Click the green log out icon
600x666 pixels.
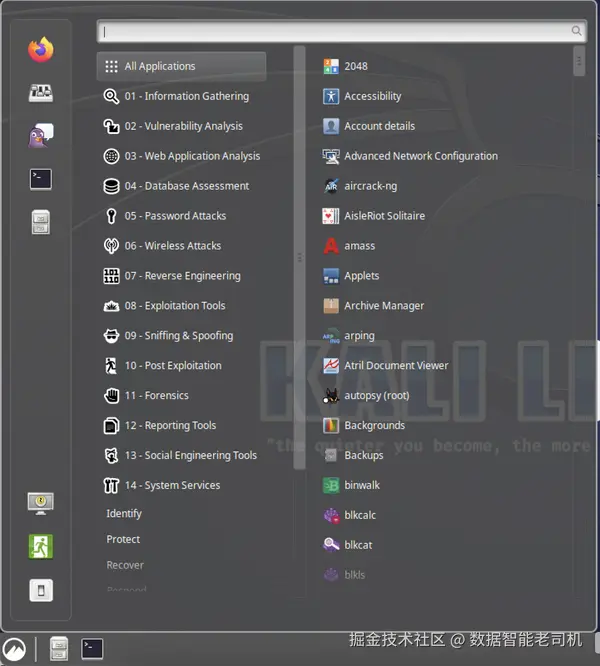click(x=41, y=547)
